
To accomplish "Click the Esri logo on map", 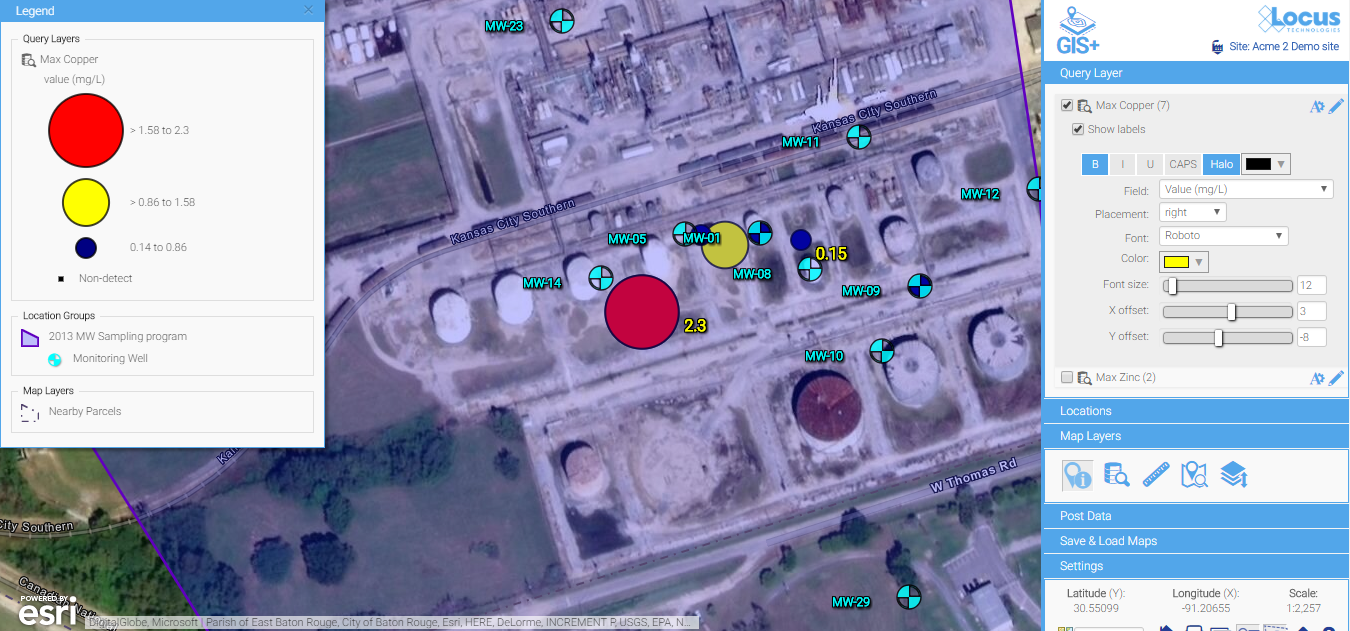I will (x=46, y=610).
